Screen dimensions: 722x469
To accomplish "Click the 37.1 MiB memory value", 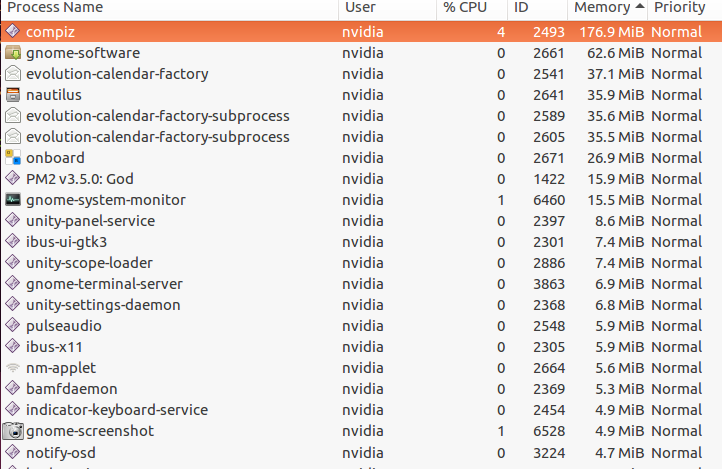I will 616,74.
